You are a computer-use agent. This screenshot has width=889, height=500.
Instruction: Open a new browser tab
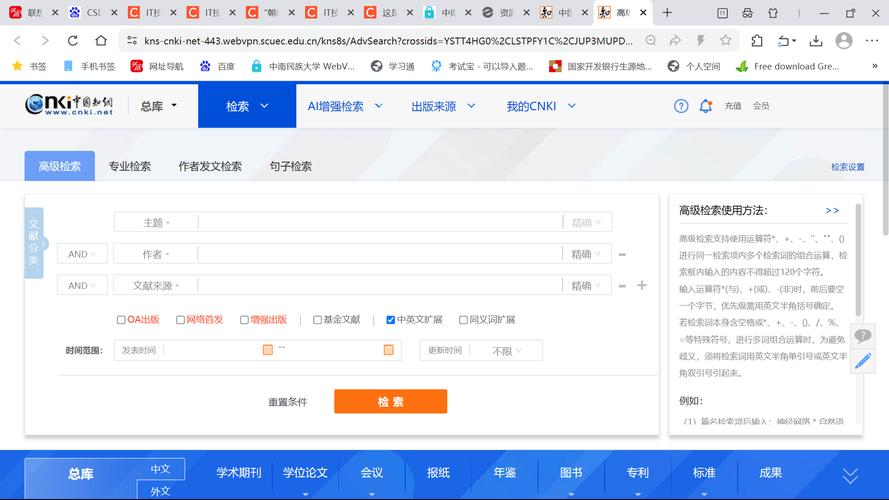(x=667, y=12)
